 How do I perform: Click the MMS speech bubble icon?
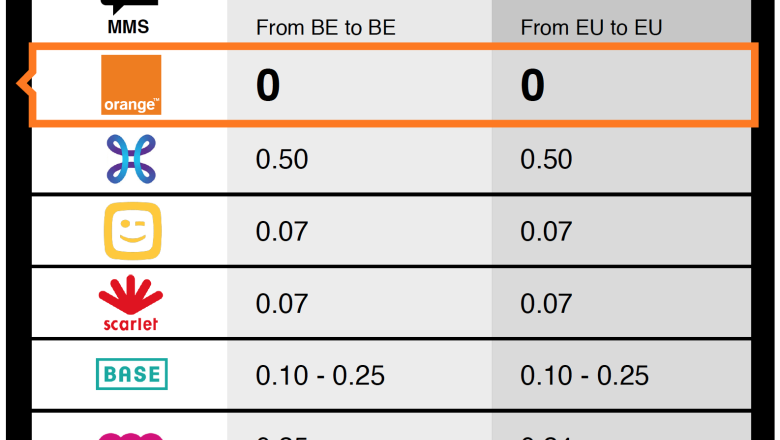pos(129,7)
